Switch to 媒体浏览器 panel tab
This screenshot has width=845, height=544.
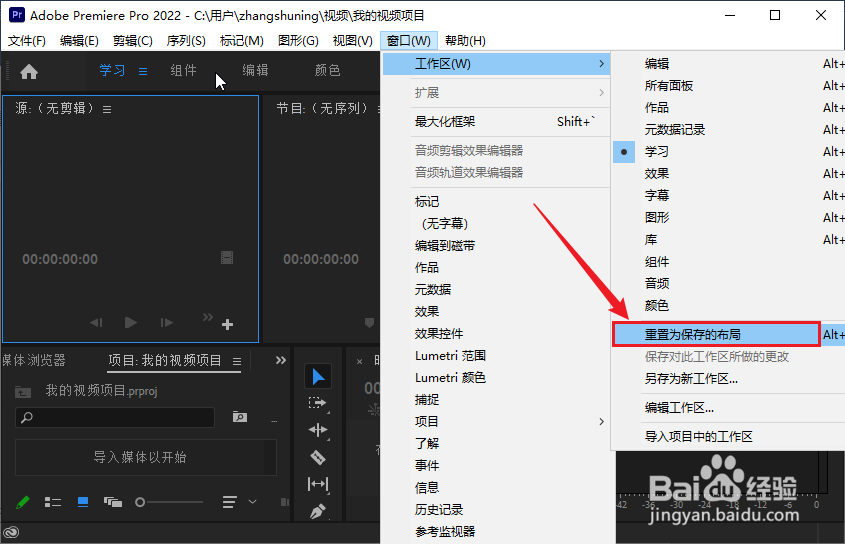point(33,360)
